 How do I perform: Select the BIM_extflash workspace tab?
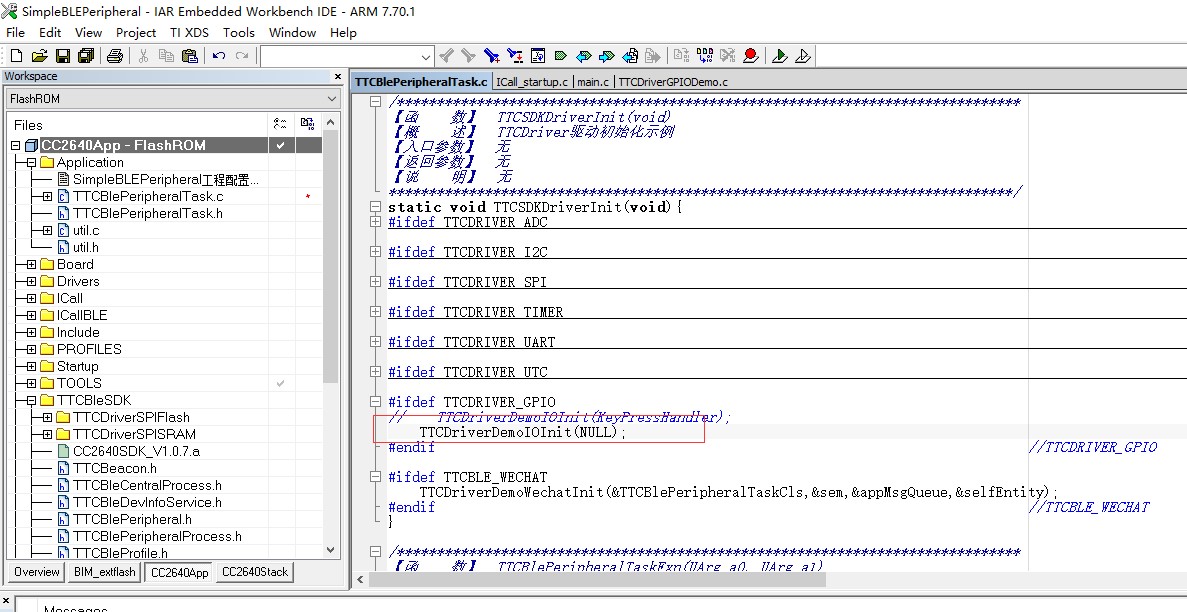tap(104, 572)
